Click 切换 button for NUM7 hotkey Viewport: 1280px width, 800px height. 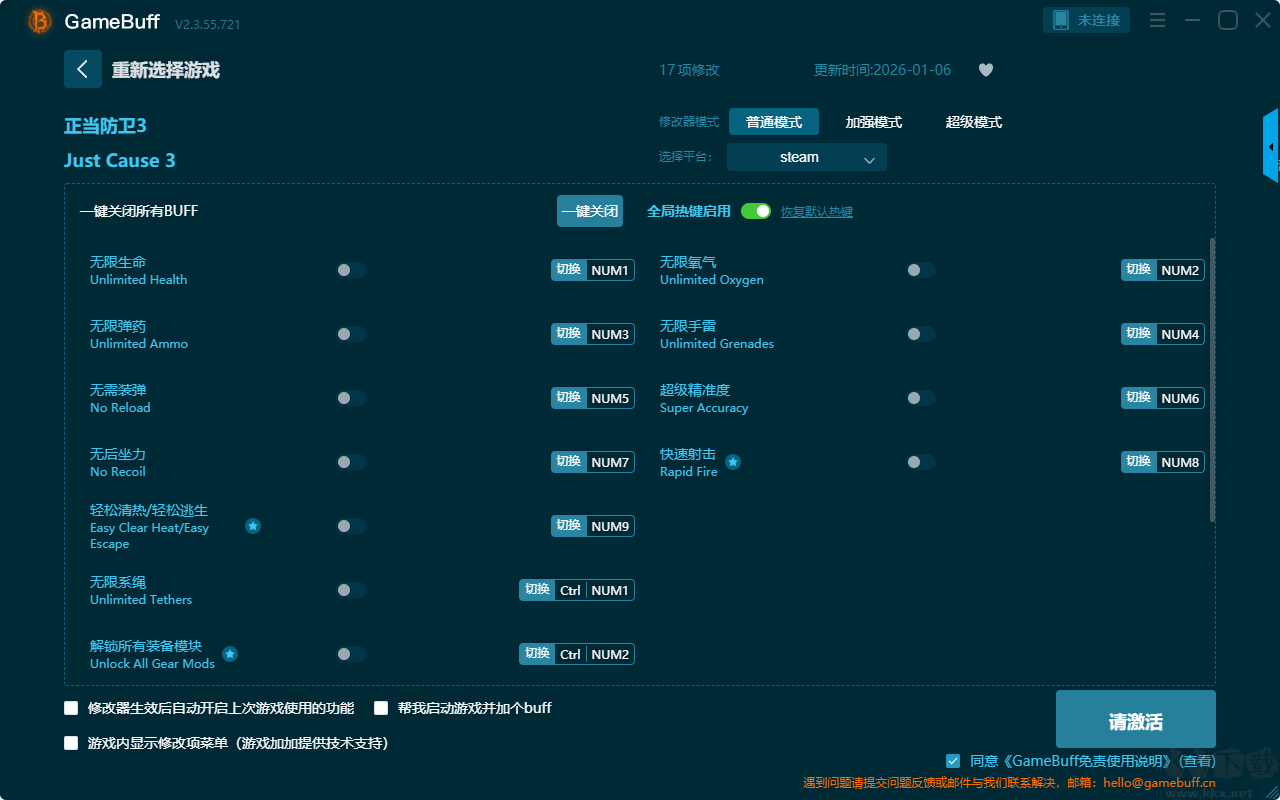coord(568,462)
